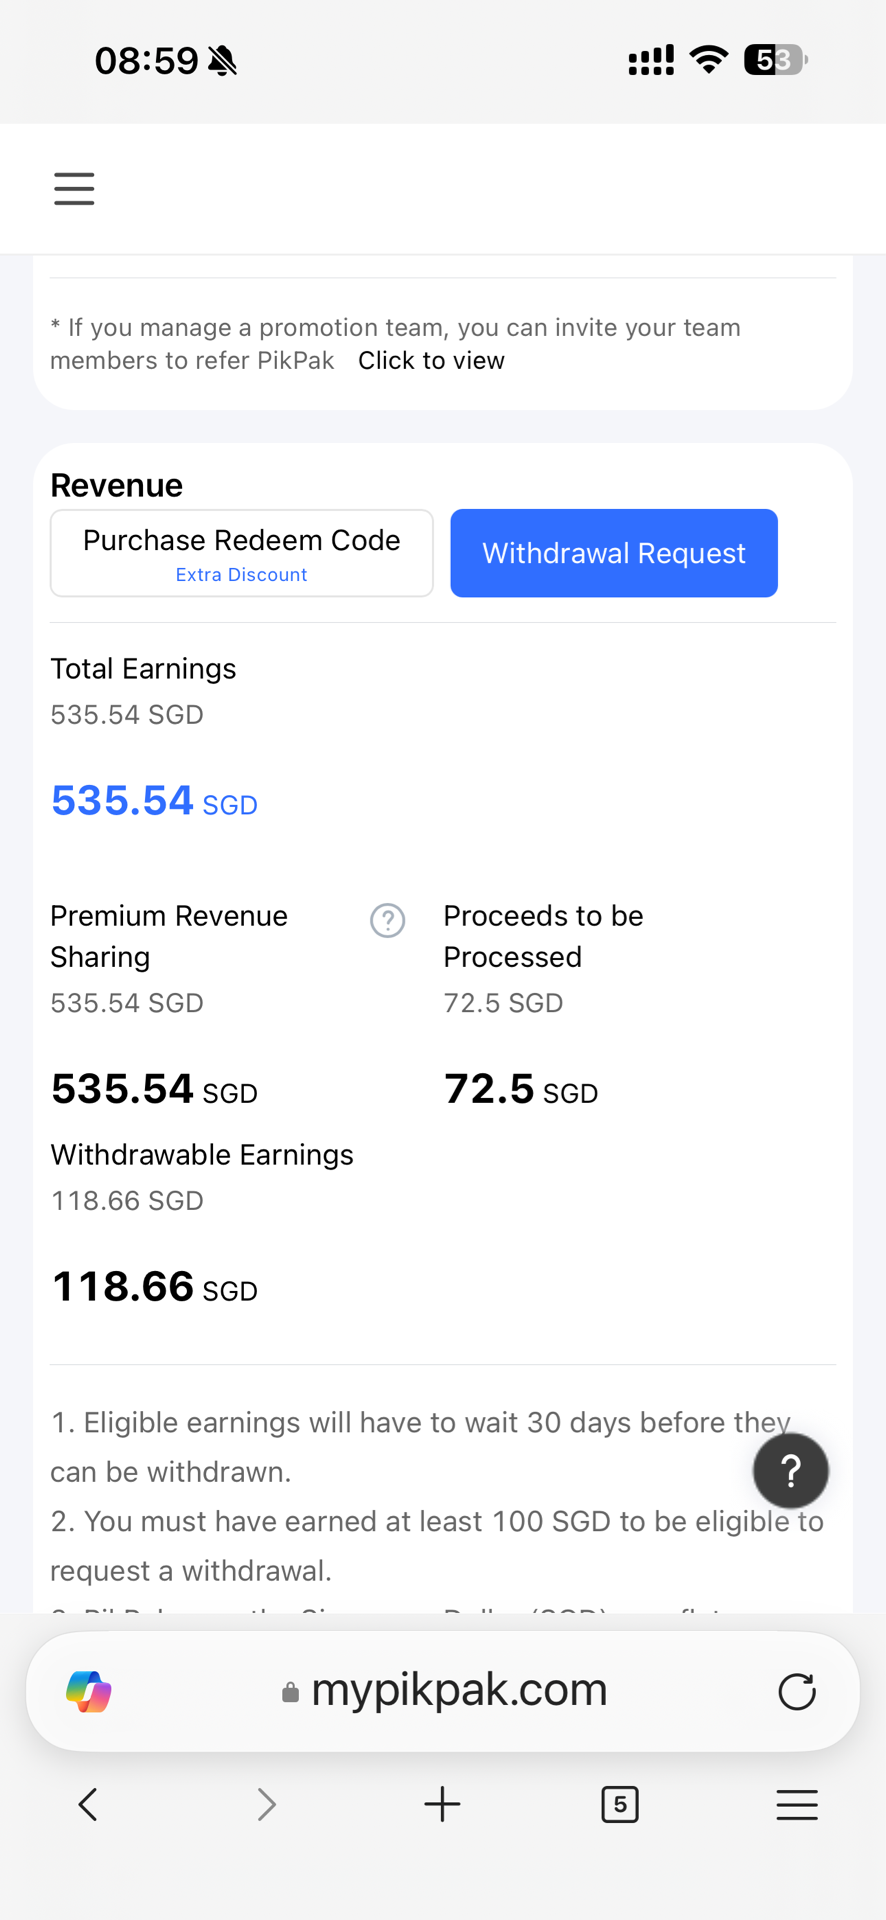Reload the page with refresh icon
This screenshot has height=1920, width=886.
(797, 1692)
